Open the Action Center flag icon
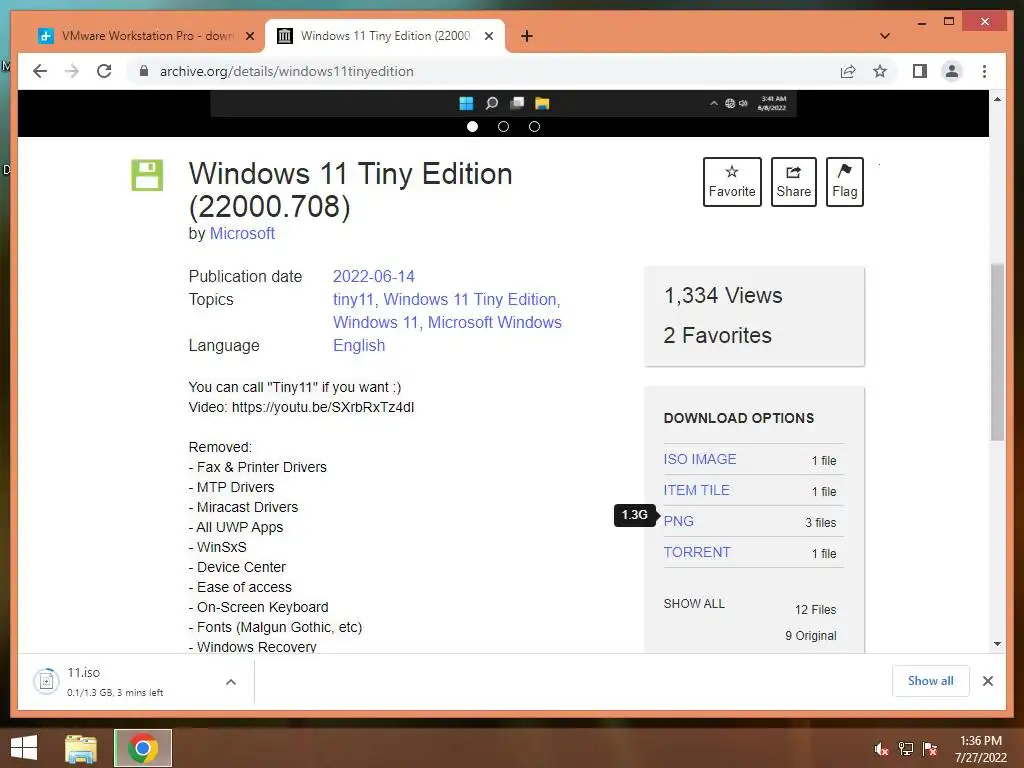This screenshot has width=1024, height=768. 930,749
